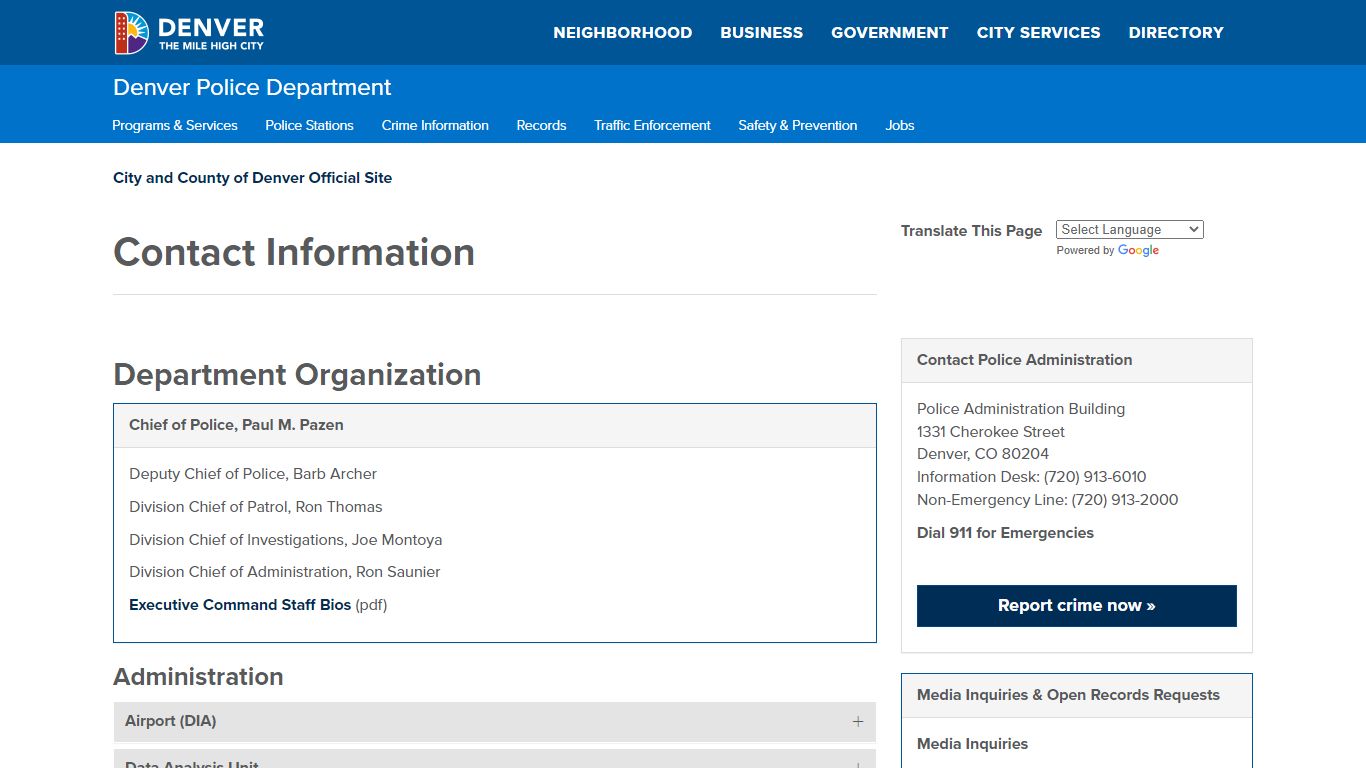Open Records section
This screenshot has height=768, width=1366.
tap(541, 125)
